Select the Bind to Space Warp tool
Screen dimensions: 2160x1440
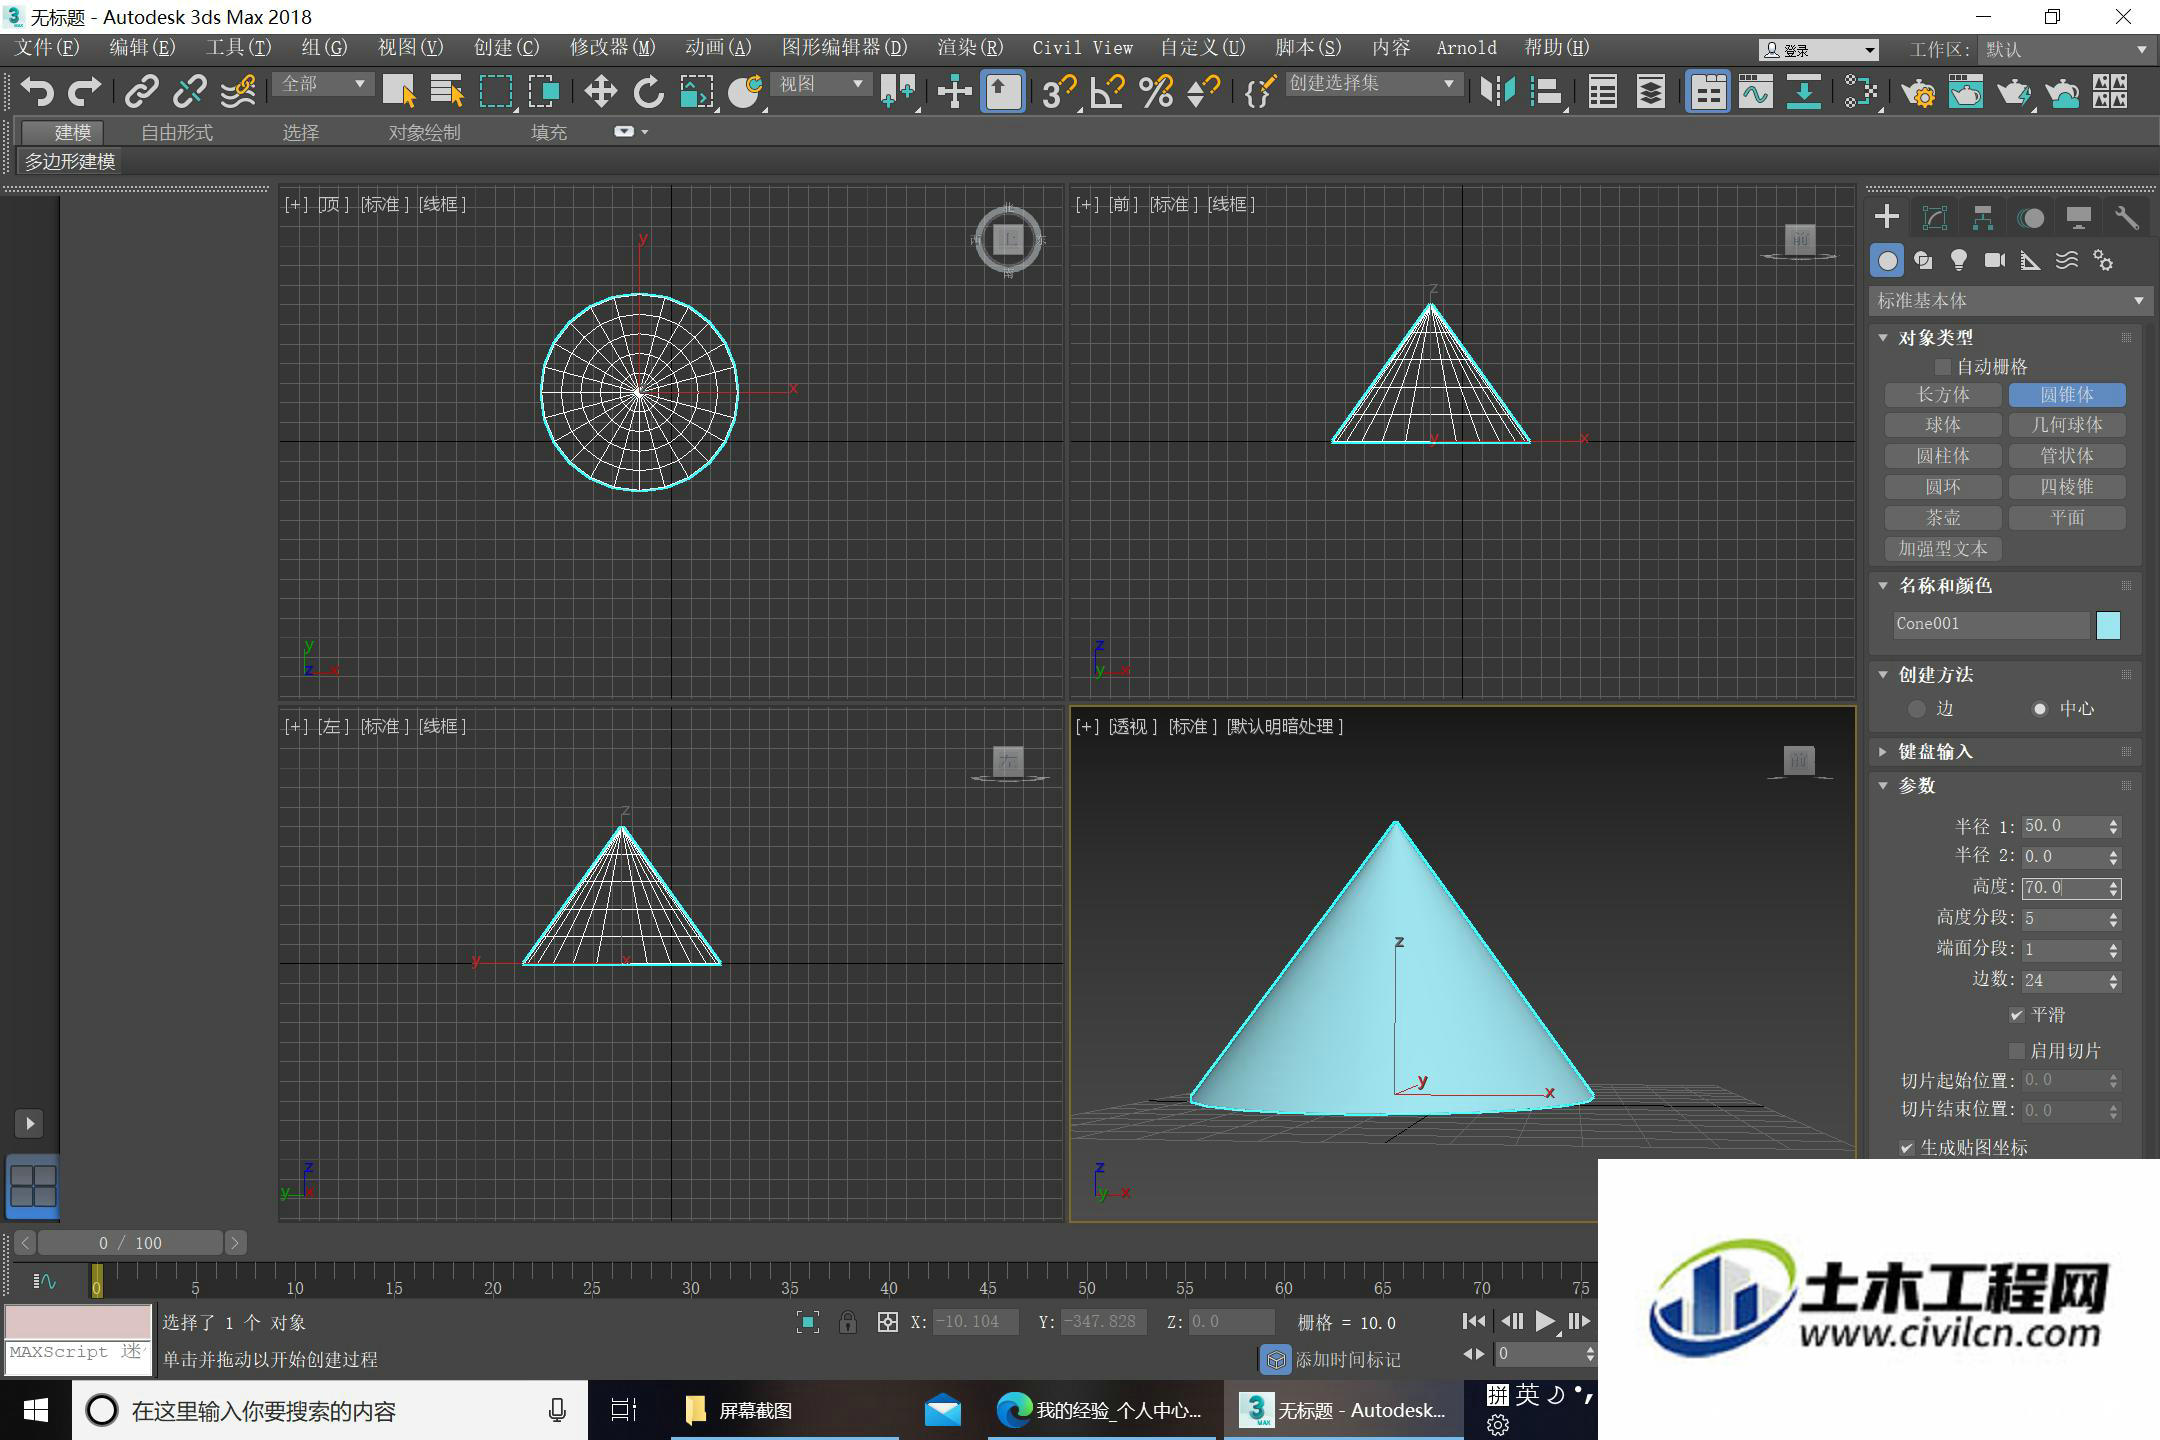237,92
